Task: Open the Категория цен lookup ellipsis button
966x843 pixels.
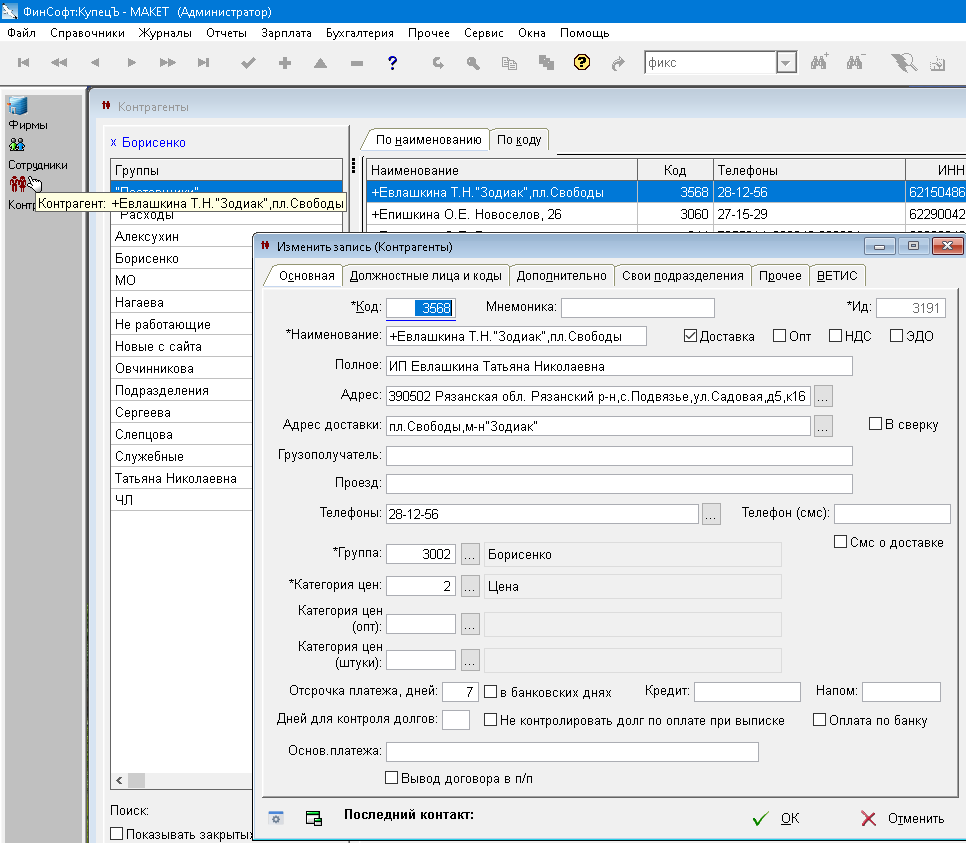Action: point(470,587)
